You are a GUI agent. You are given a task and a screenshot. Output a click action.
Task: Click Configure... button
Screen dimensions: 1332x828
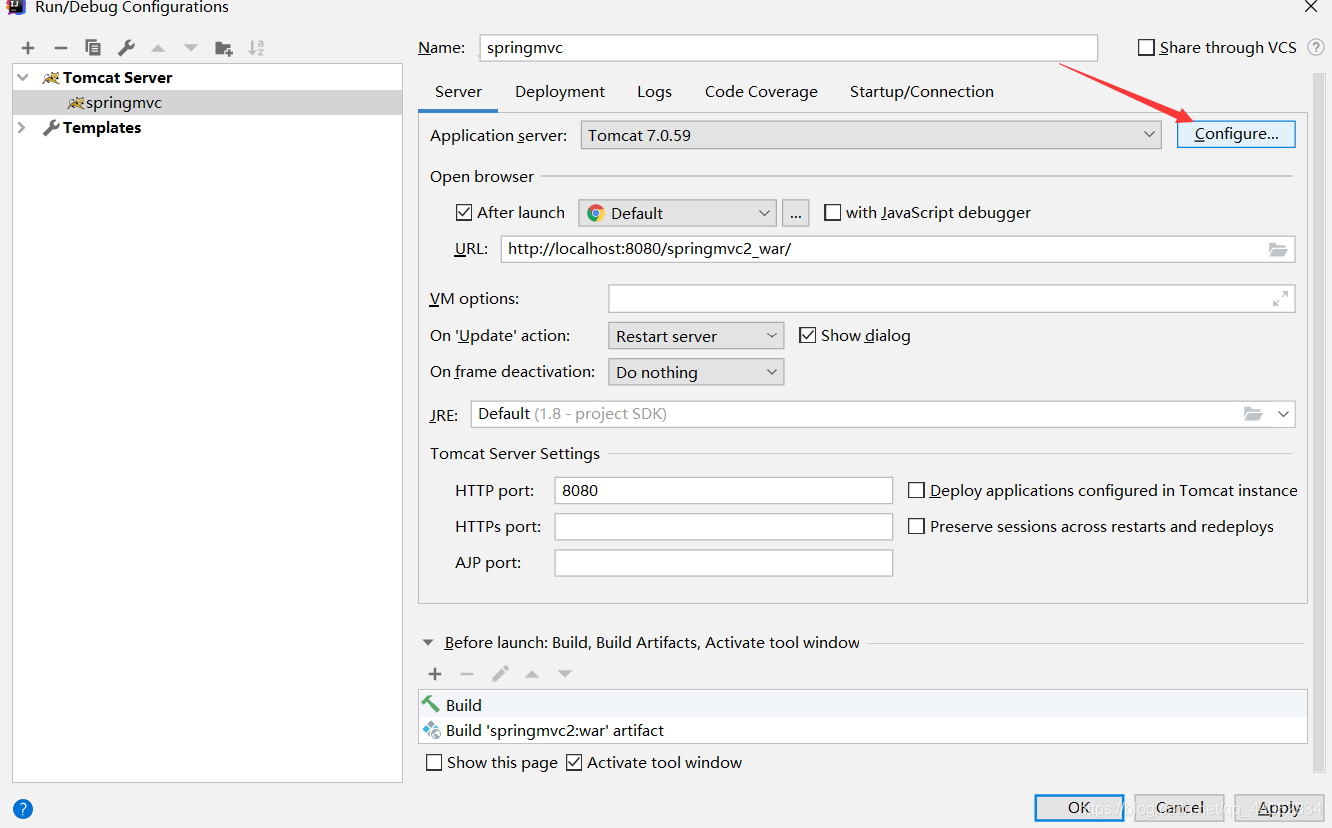tap(1236, 134)
